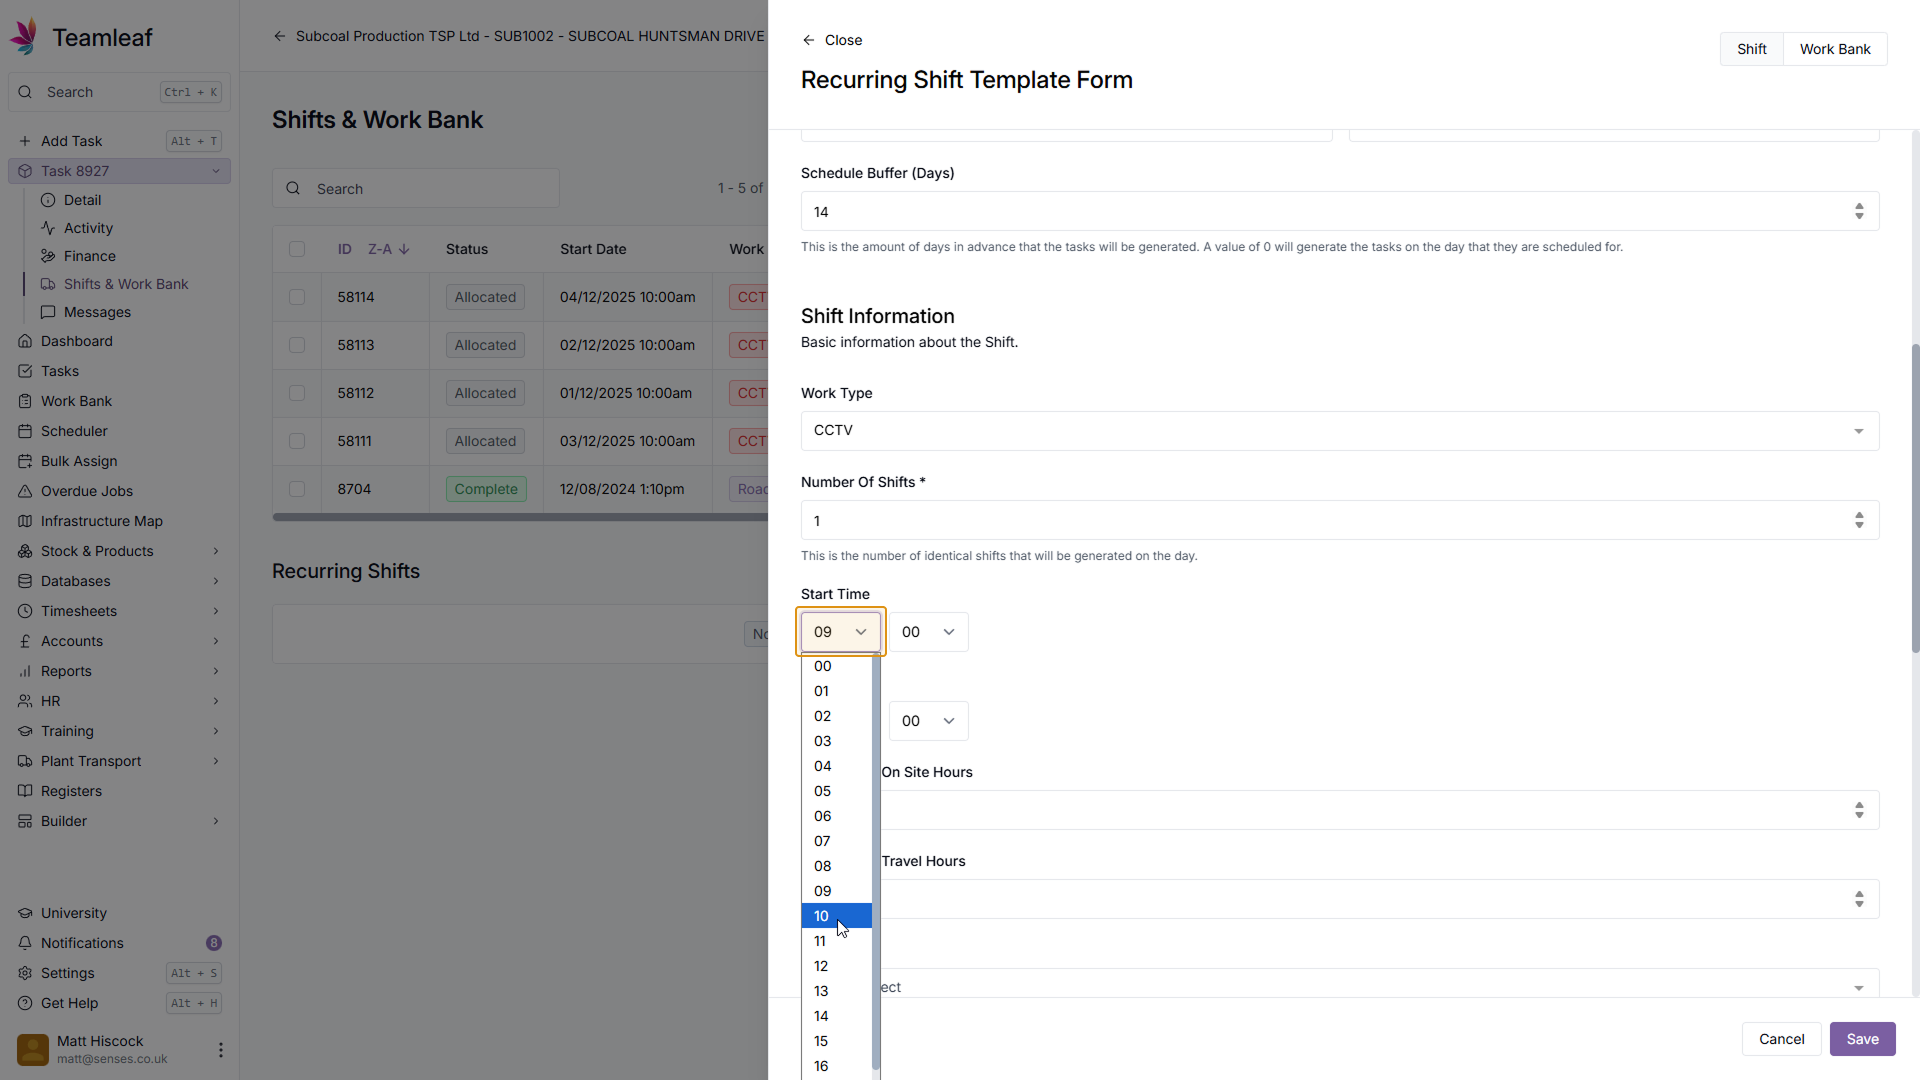Screen dimensions: 1920x1080
Task: Toggle the select-all shifts header checkbox
Action: [297, 249]
